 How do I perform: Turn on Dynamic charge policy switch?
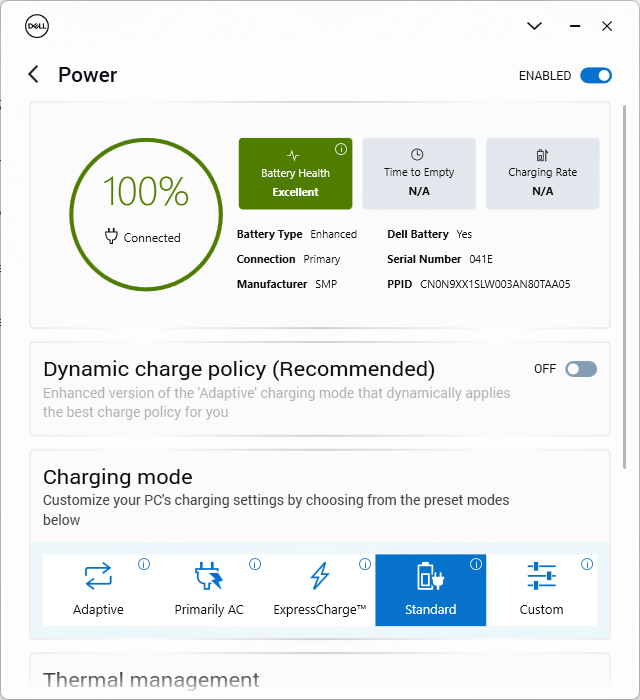click(581, 369)
